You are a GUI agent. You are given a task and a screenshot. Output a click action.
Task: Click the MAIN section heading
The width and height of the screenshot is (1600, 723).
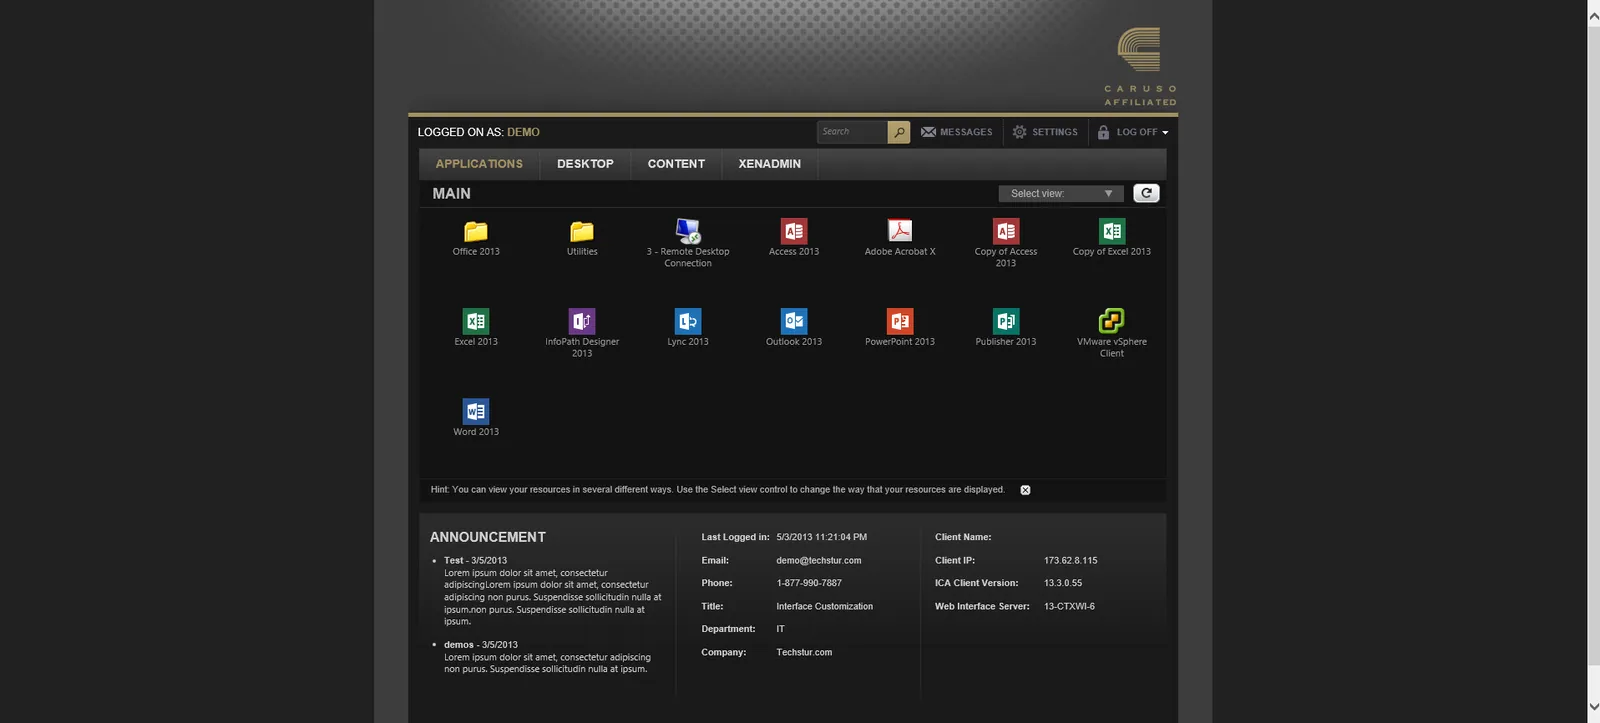click(451, 194)
